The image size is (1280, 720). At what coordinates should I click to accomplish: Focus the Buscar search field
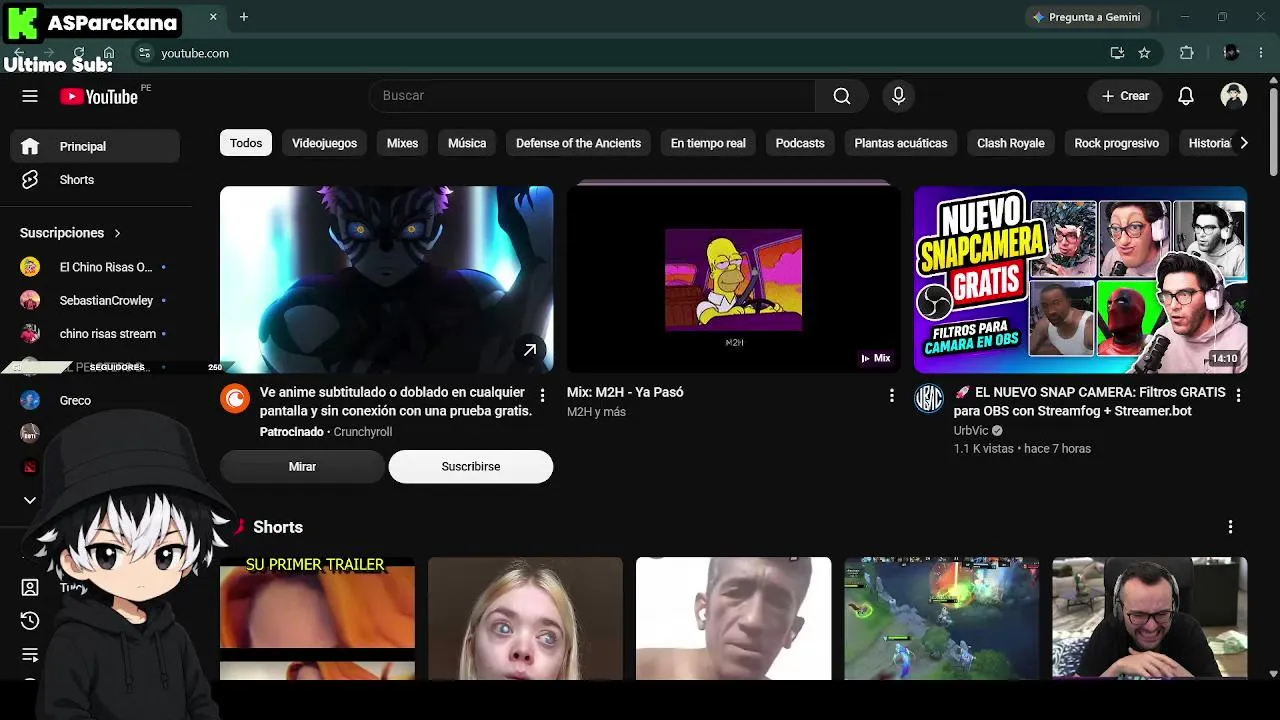point(593,96)
